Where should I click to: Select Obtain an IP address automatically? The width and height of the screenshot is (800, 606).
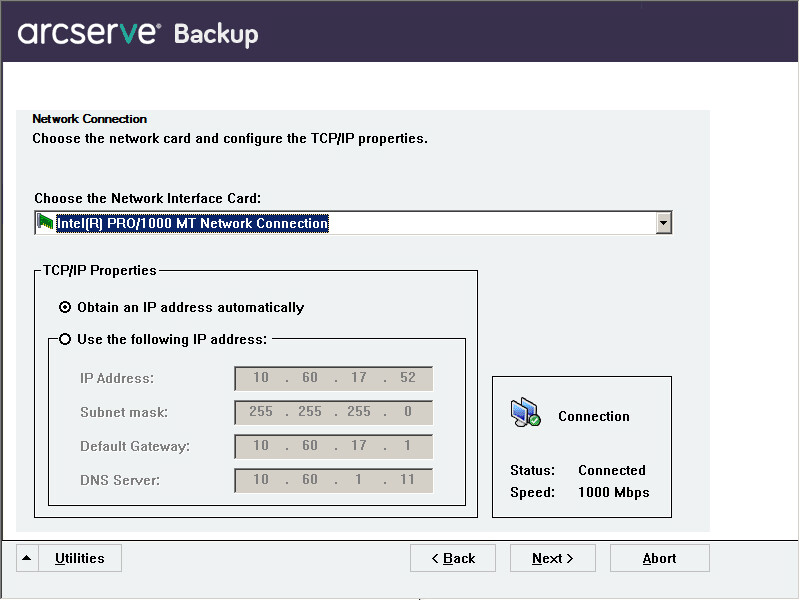(x=65, y=307)
